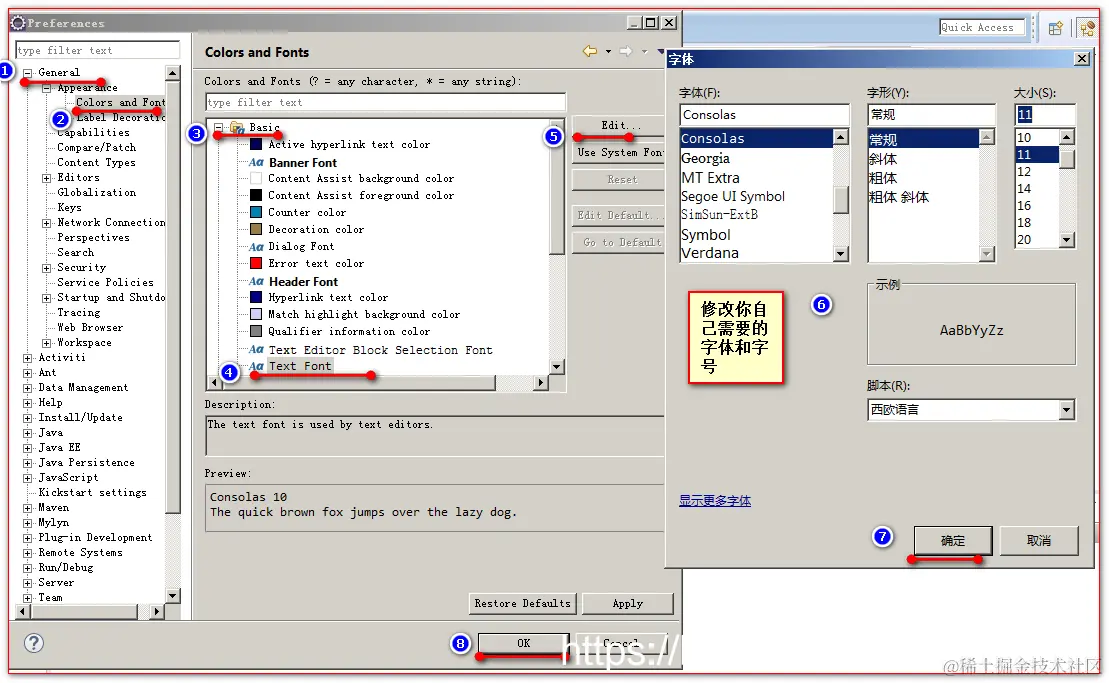The height and width of the screenshot is (683, 1109).
Task: Collapse the General tree node
Action: (x=28, y=72)
